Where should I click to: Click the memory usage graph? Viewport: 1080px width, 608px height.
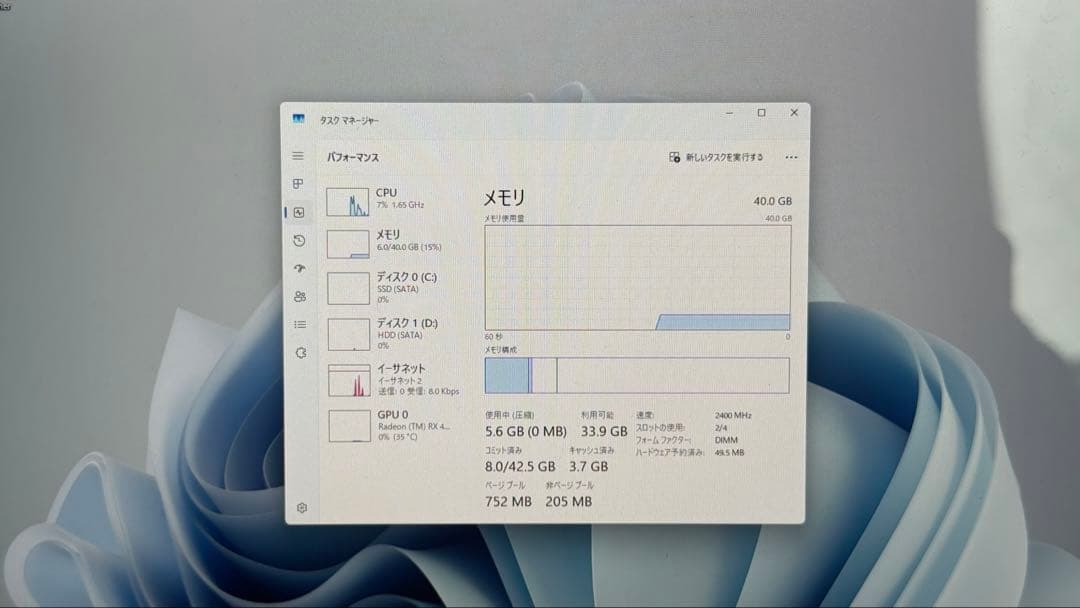pyautogui.click(x=637, y=277)
